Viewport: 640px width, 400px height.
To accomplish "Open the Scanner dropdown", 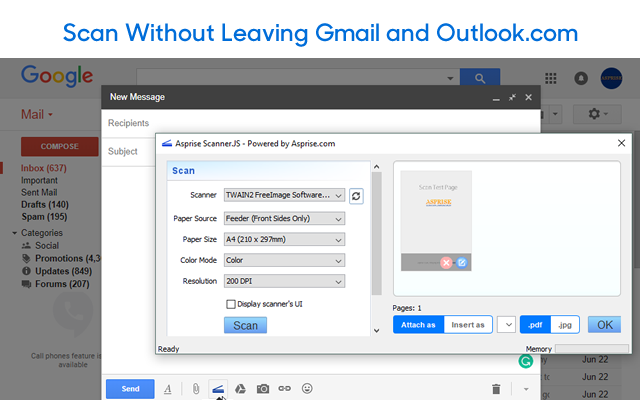I will click(x=284, y=195).
